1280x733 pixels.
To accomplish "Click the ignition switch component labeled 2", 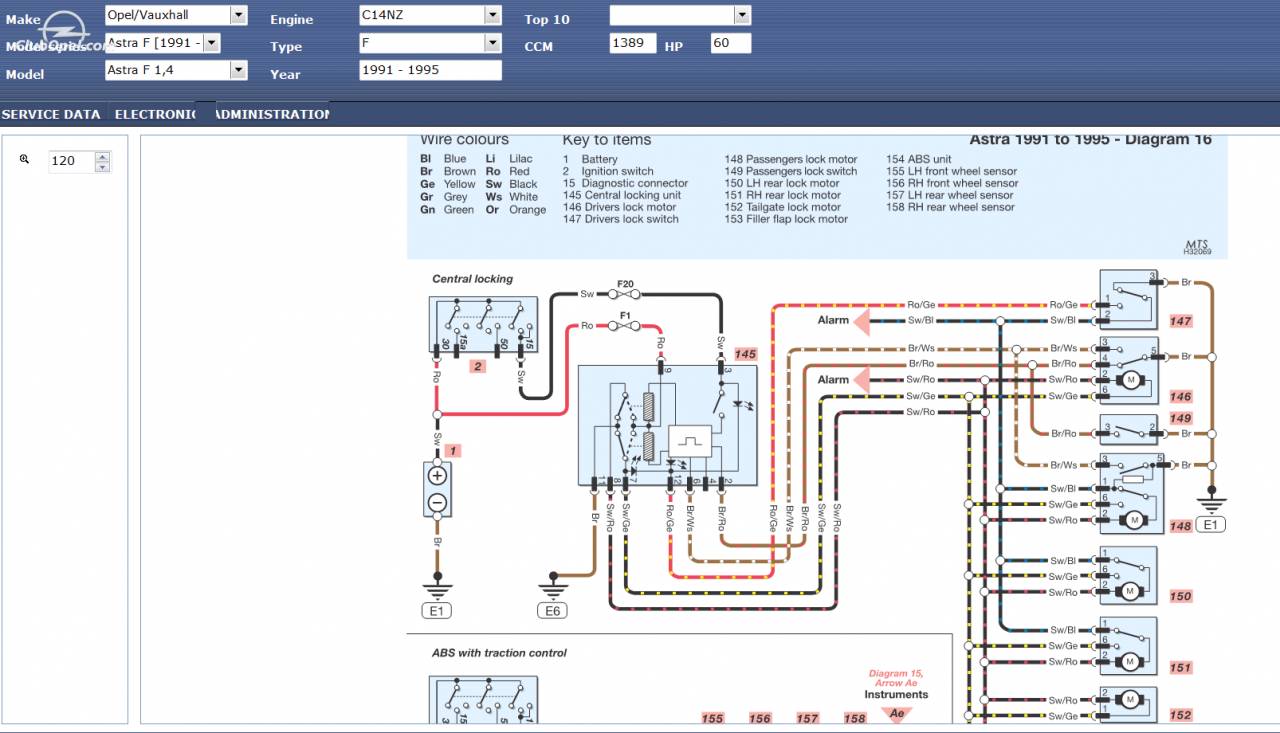I will point(483,325).
